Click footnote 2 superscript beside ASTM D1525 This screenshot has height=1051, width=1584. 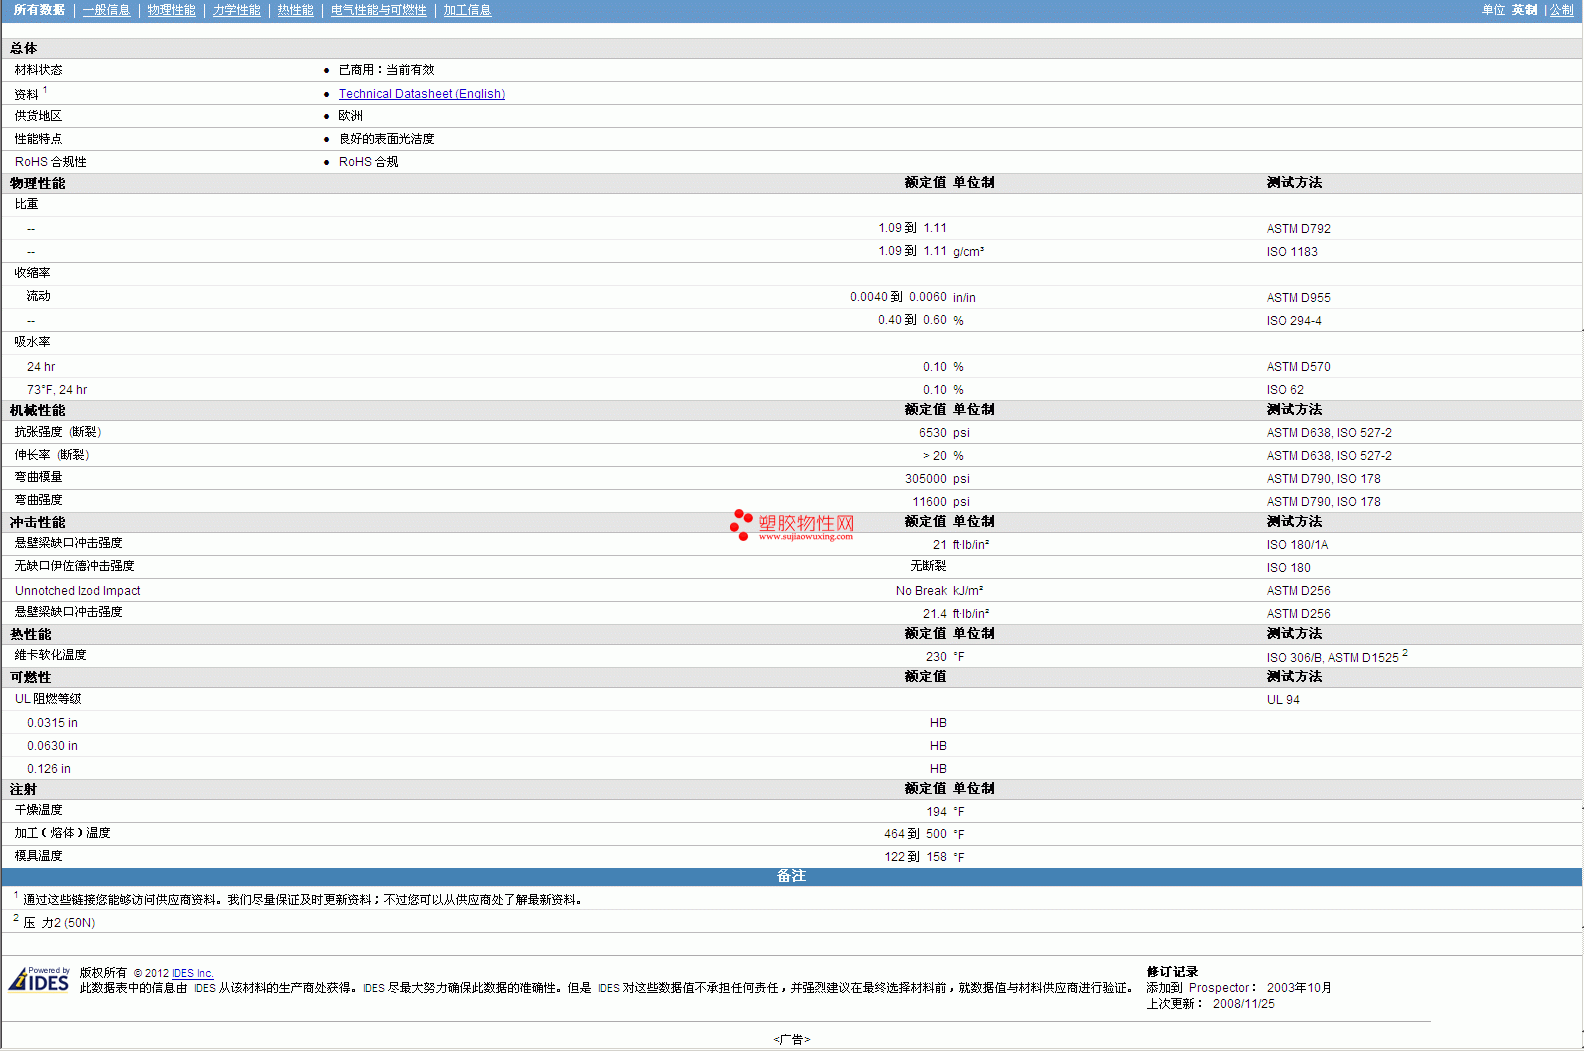tap(1405, 653)
